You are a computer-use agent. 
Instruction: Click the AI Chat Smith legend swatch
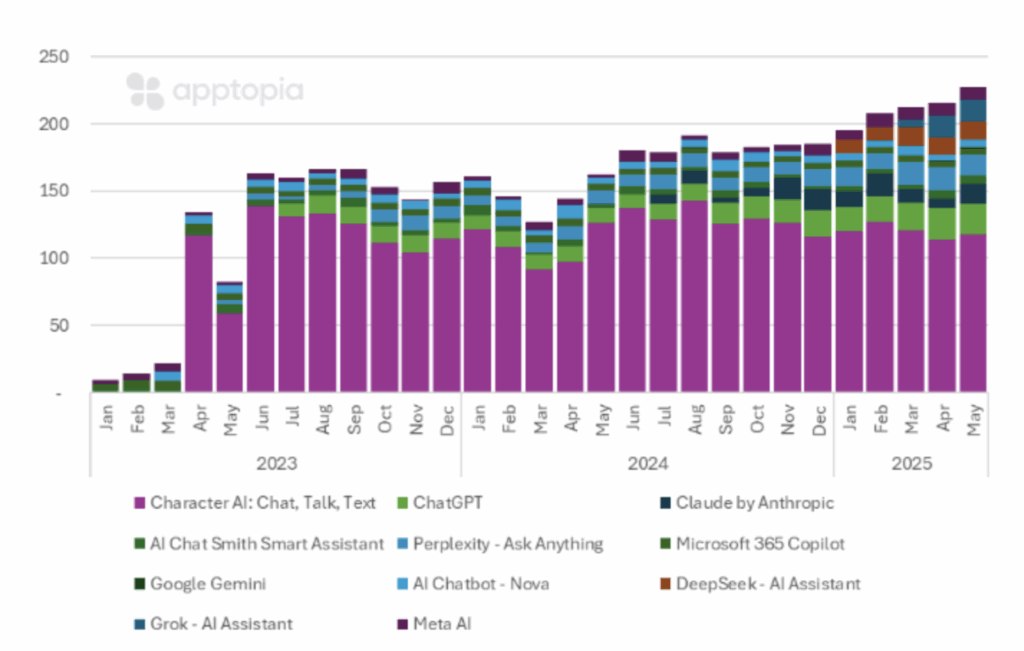pyautogui.click(x=139, y=544)
